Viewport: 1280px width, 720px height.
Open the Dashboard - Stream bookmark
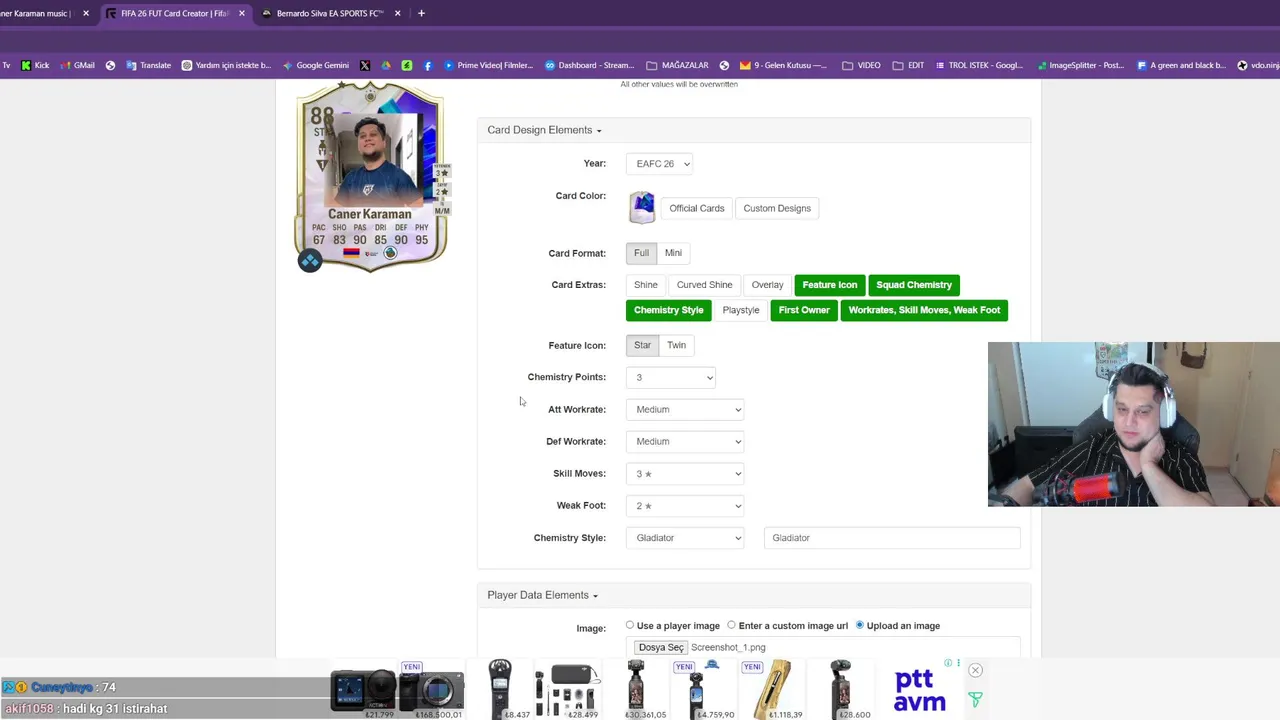coord(589,65)
